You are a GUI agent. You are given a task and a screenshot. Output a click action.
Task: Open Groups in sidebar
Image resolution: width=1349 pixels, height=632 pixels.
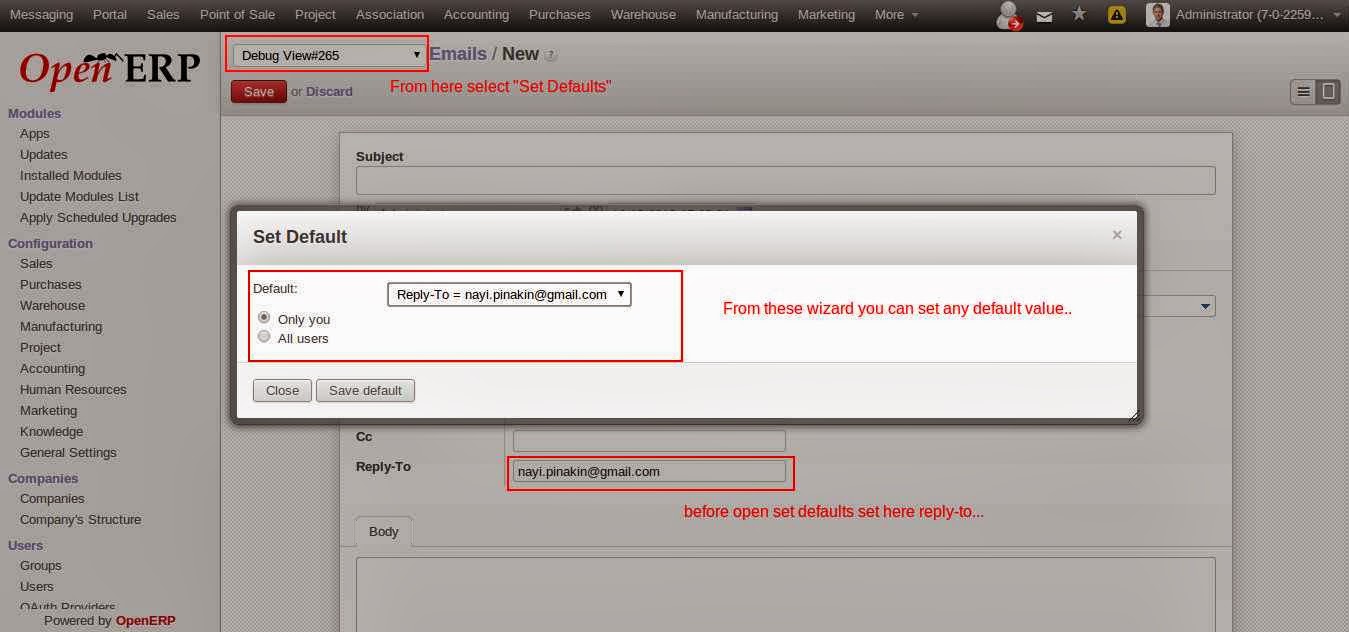click(x=41, y=566)
